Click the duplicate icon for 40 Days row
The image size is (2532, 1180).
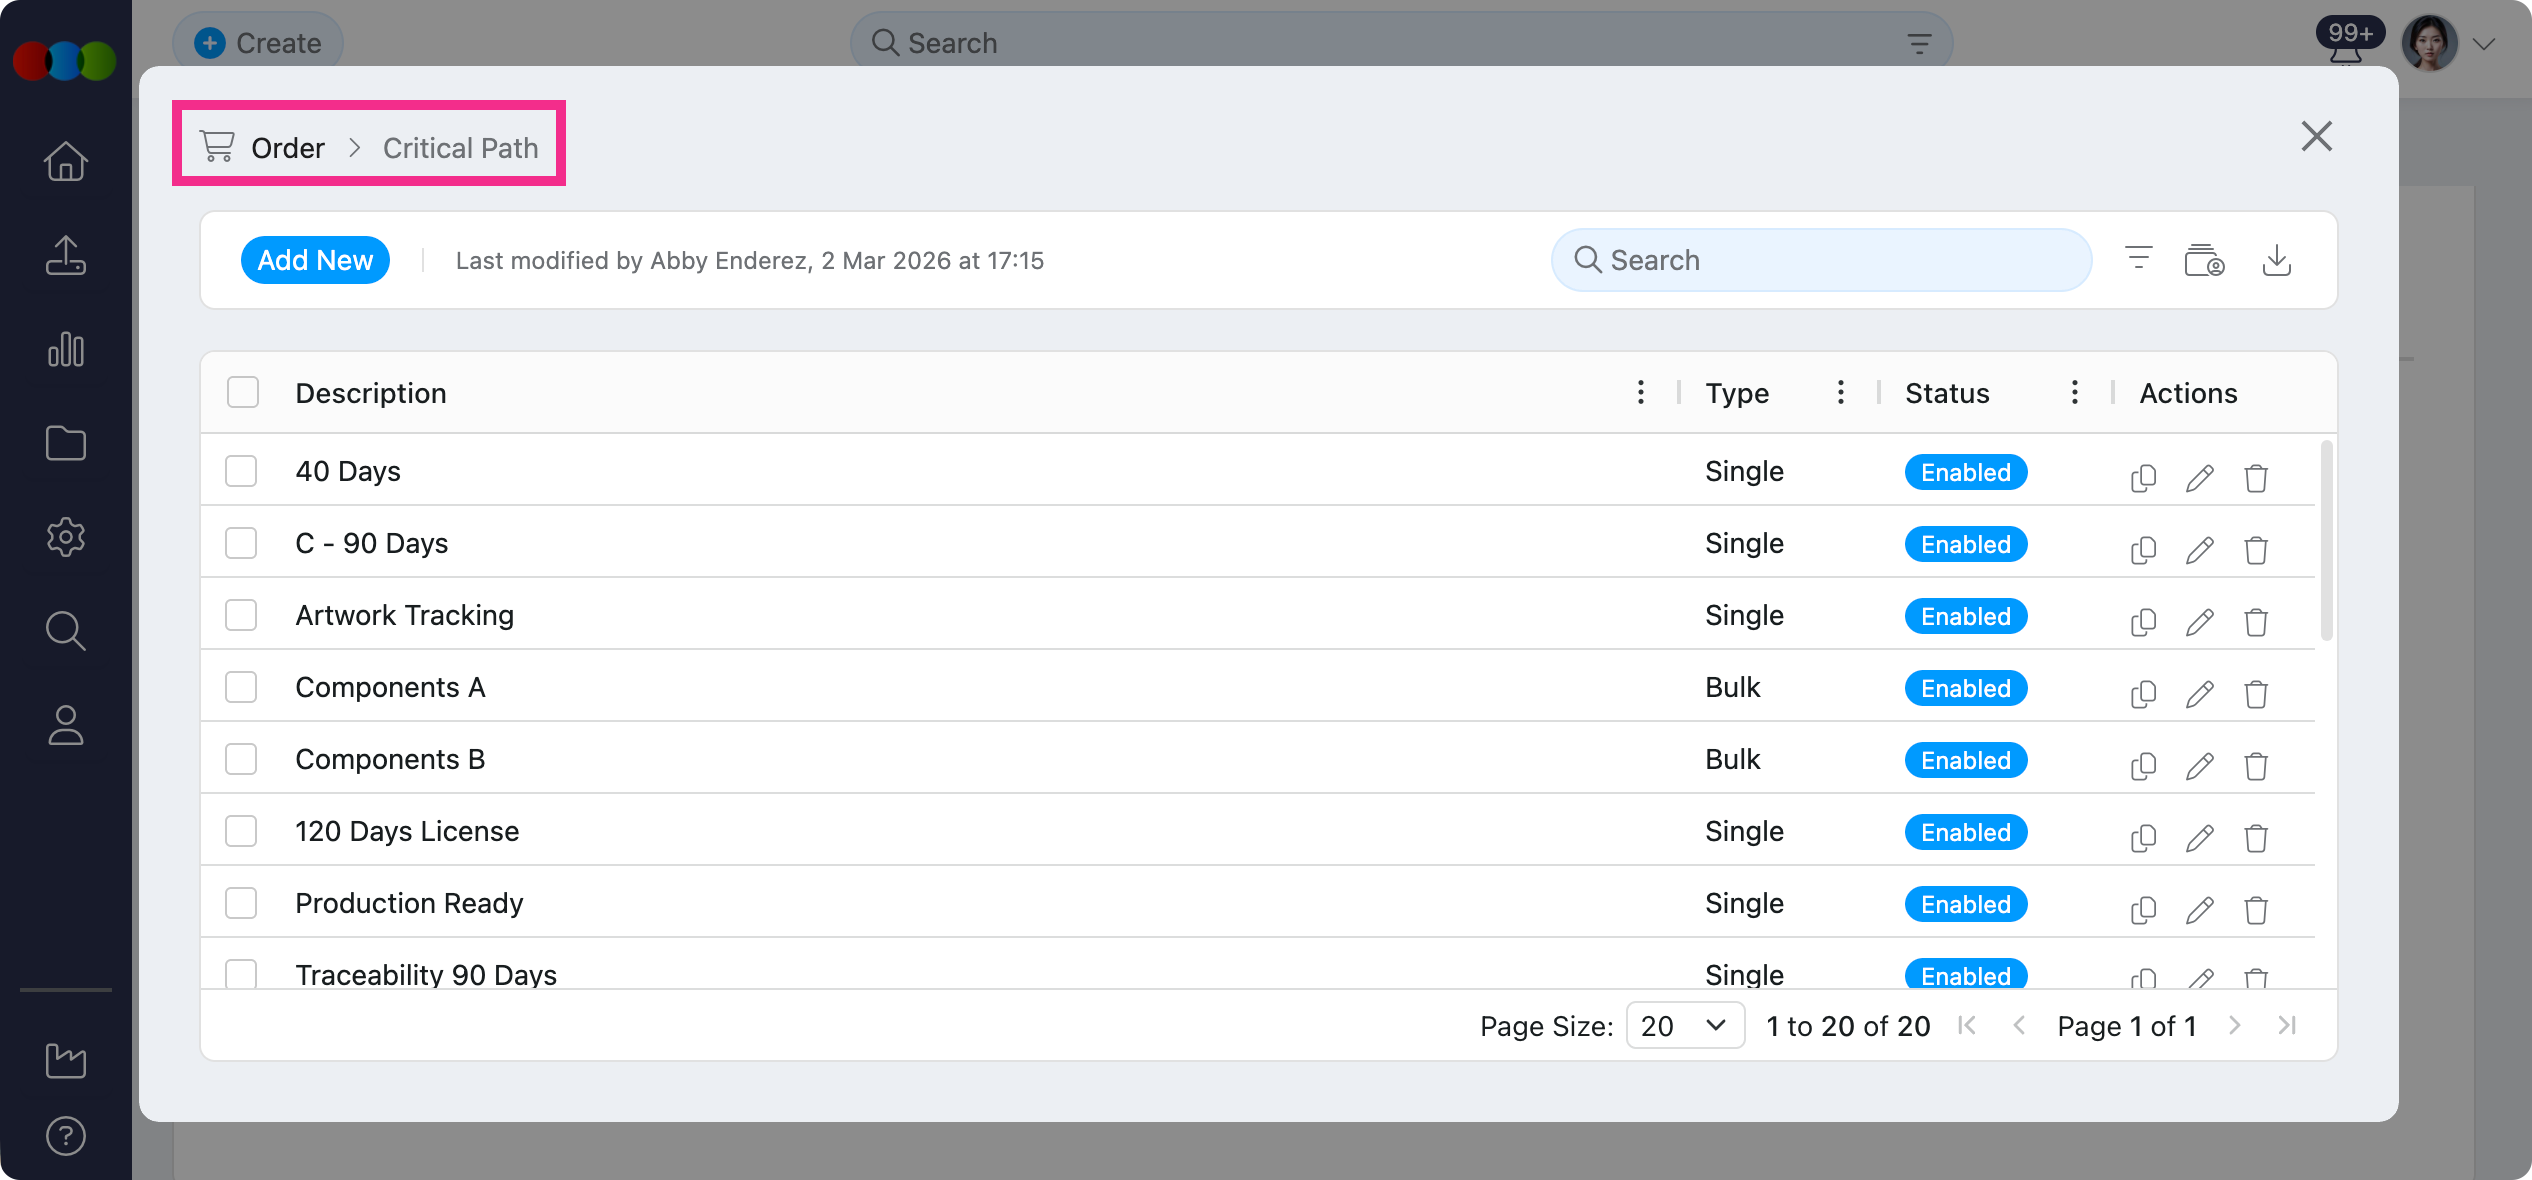coord(2143,478)
